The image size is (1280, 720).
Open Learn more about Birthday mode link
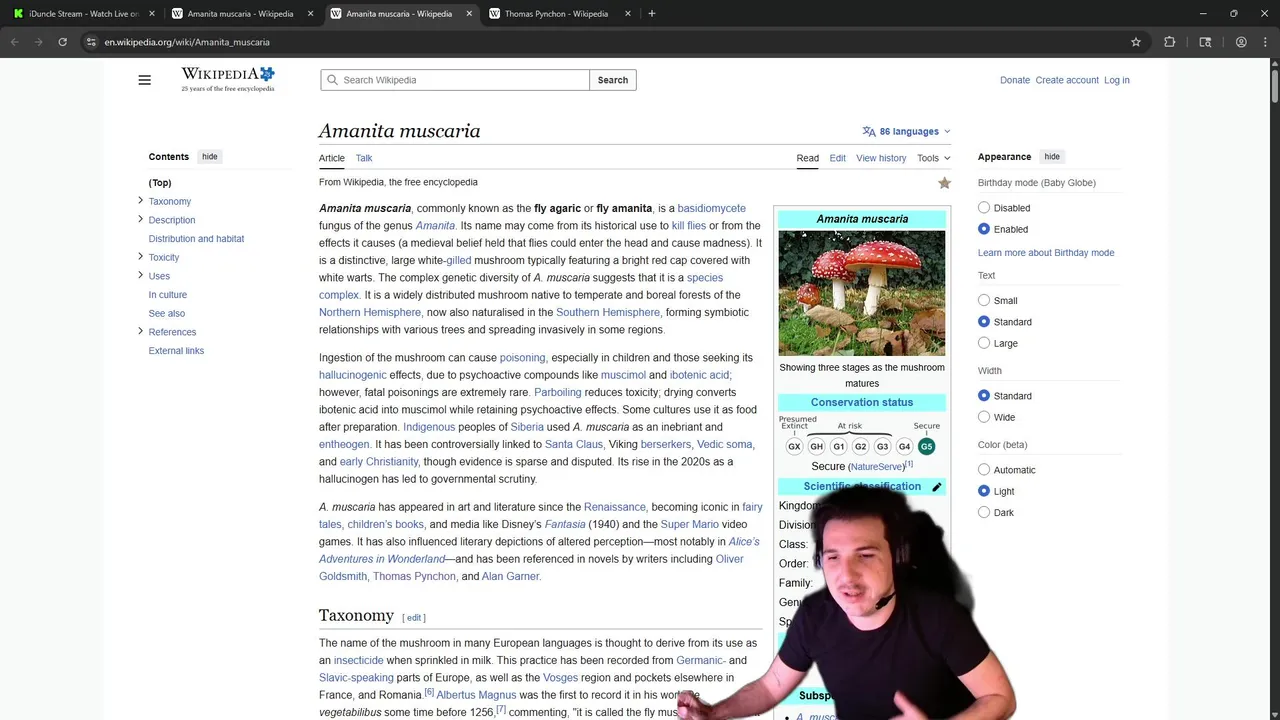[x=1046, y=253]
